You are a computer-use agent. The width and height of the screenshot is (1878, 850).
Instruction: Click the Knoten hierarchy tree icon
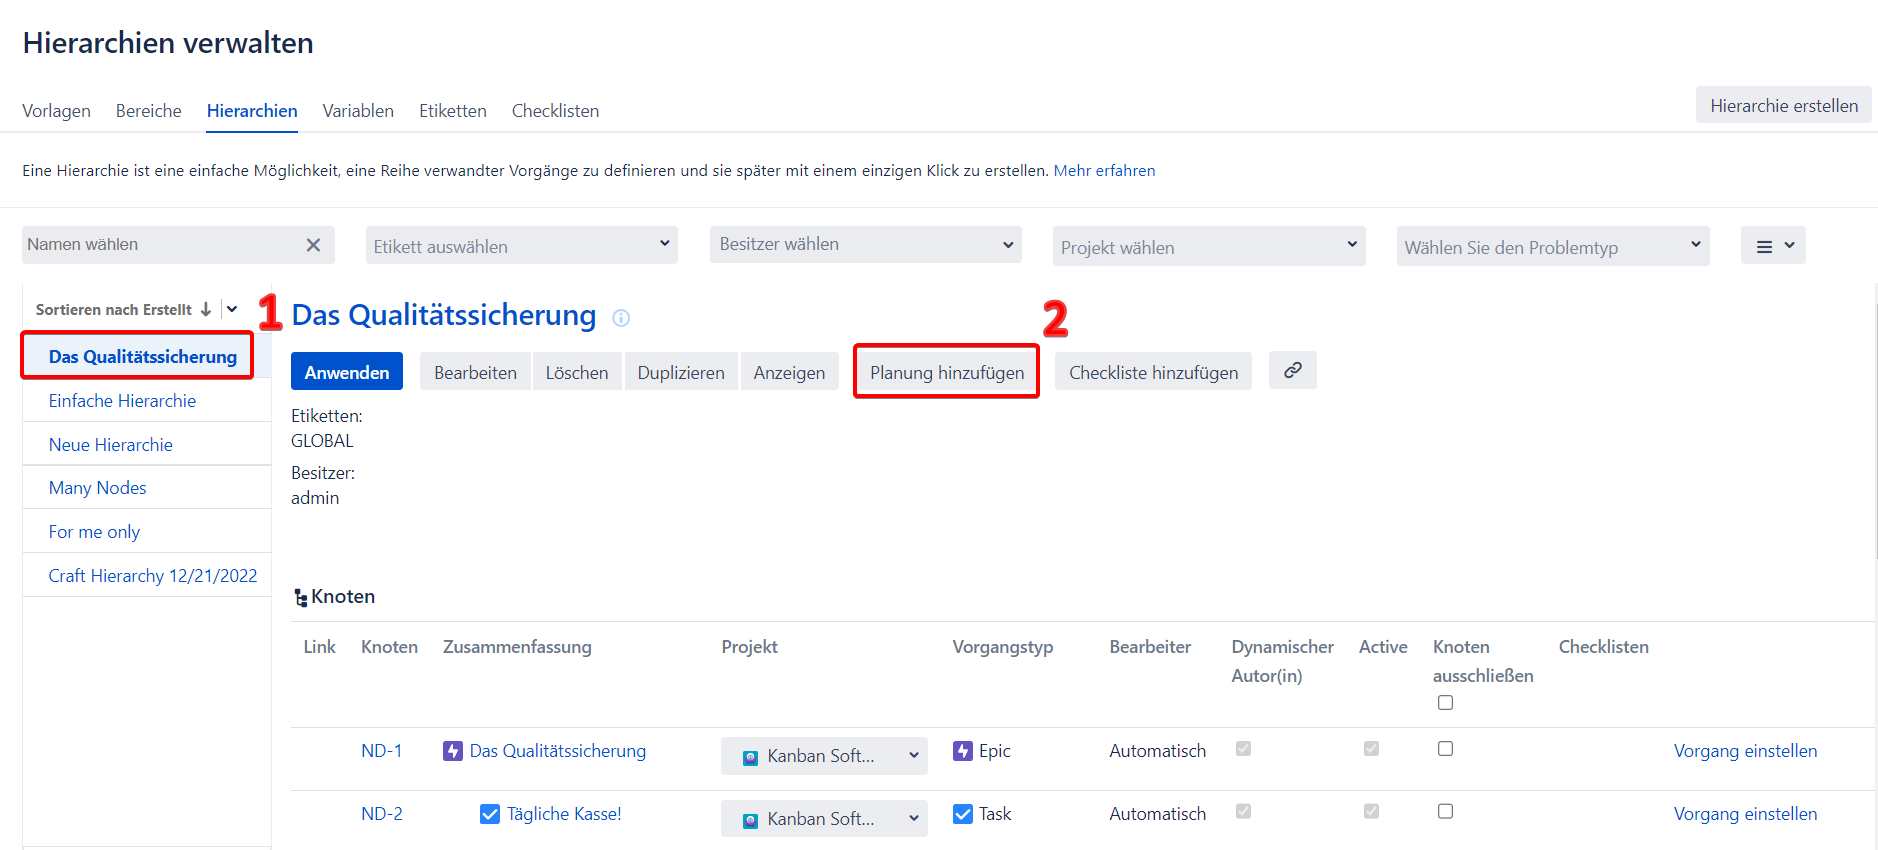click(x=300, y=598)
